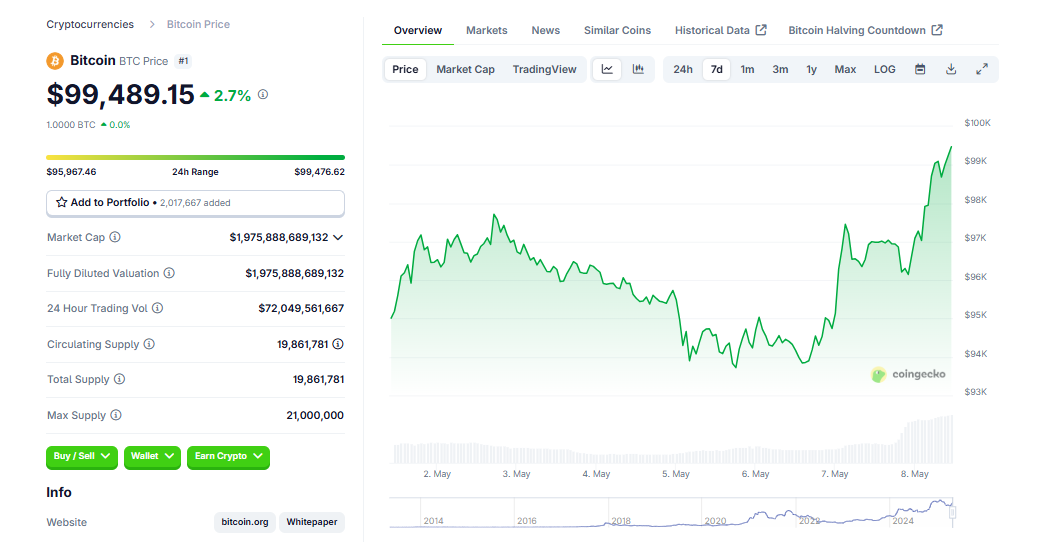Click the $100K y-axis label
The height and width of the screenshot is (542, 1058).
coord(977,123)
